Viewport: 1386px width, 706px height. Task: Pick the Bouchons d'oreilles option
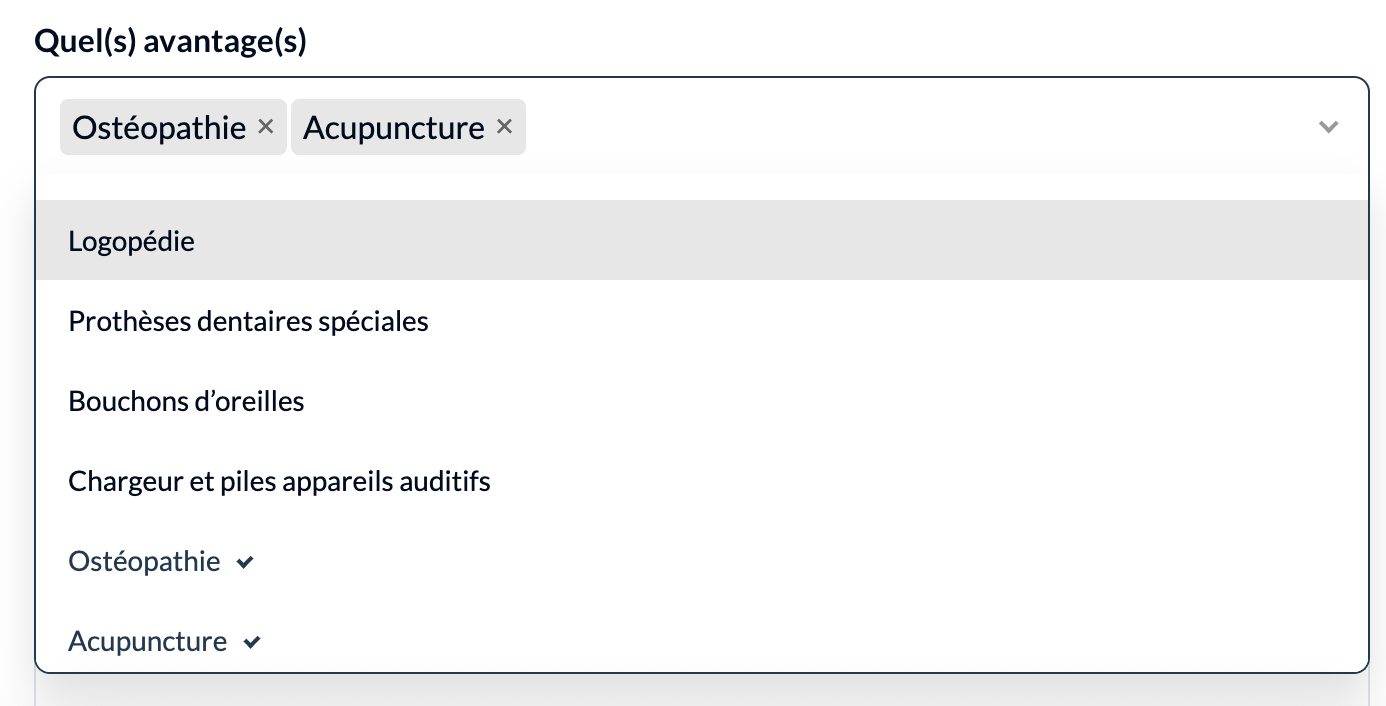coord(186,401)
